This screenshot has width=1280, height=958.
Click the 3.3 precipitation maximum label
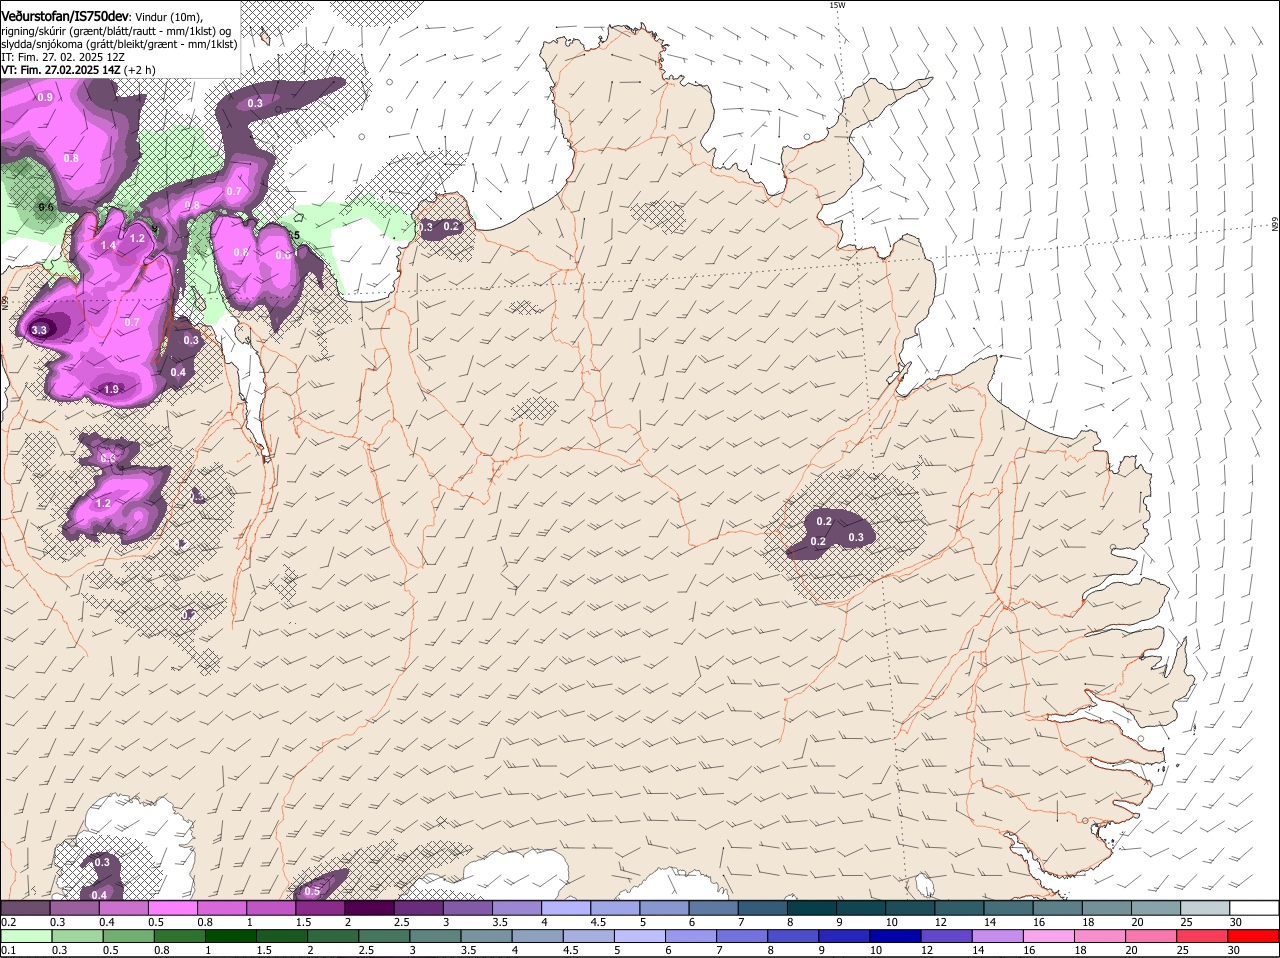click(x=40, y=329)
